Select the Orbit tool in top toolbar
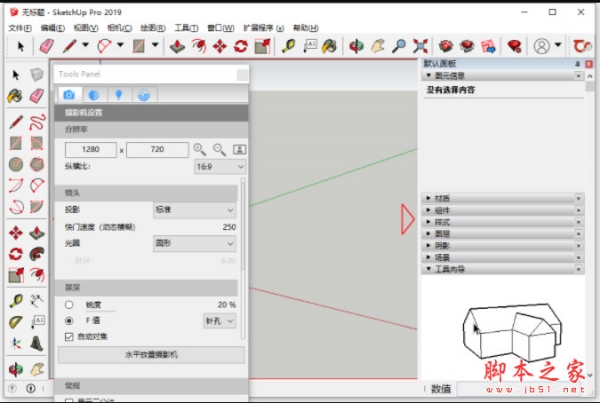 356,46
